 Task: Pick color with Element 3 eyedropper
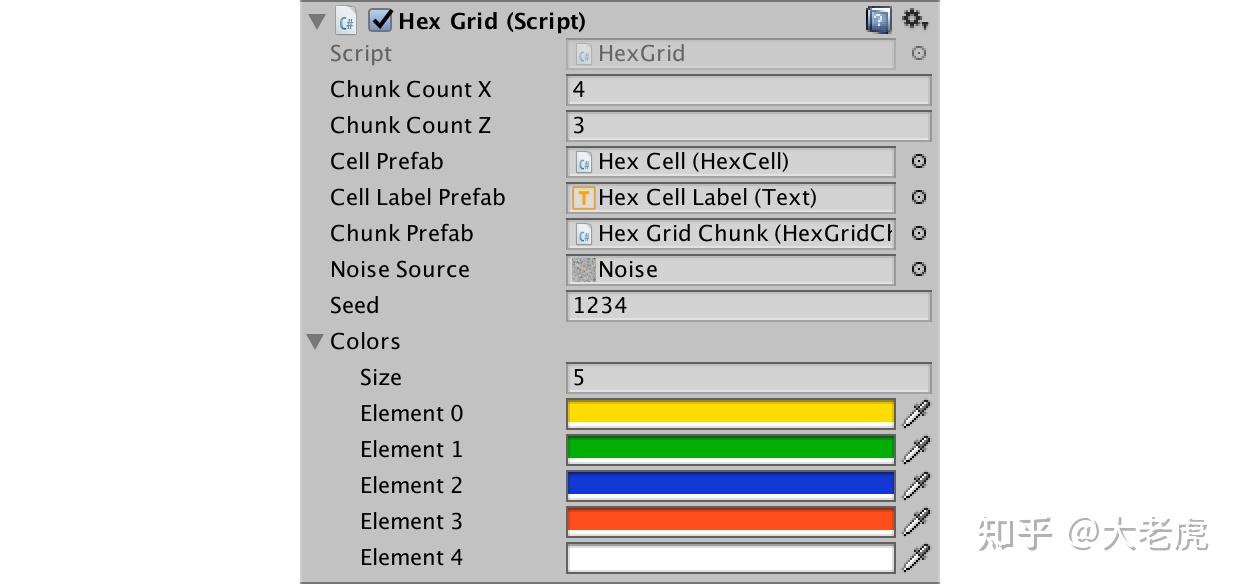[x=917, y=521]
